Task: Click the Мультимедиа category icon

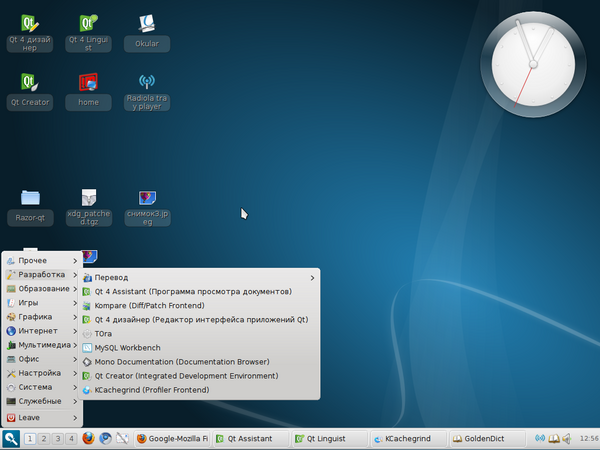Action: pyautogui.click(x=11, y=345)
